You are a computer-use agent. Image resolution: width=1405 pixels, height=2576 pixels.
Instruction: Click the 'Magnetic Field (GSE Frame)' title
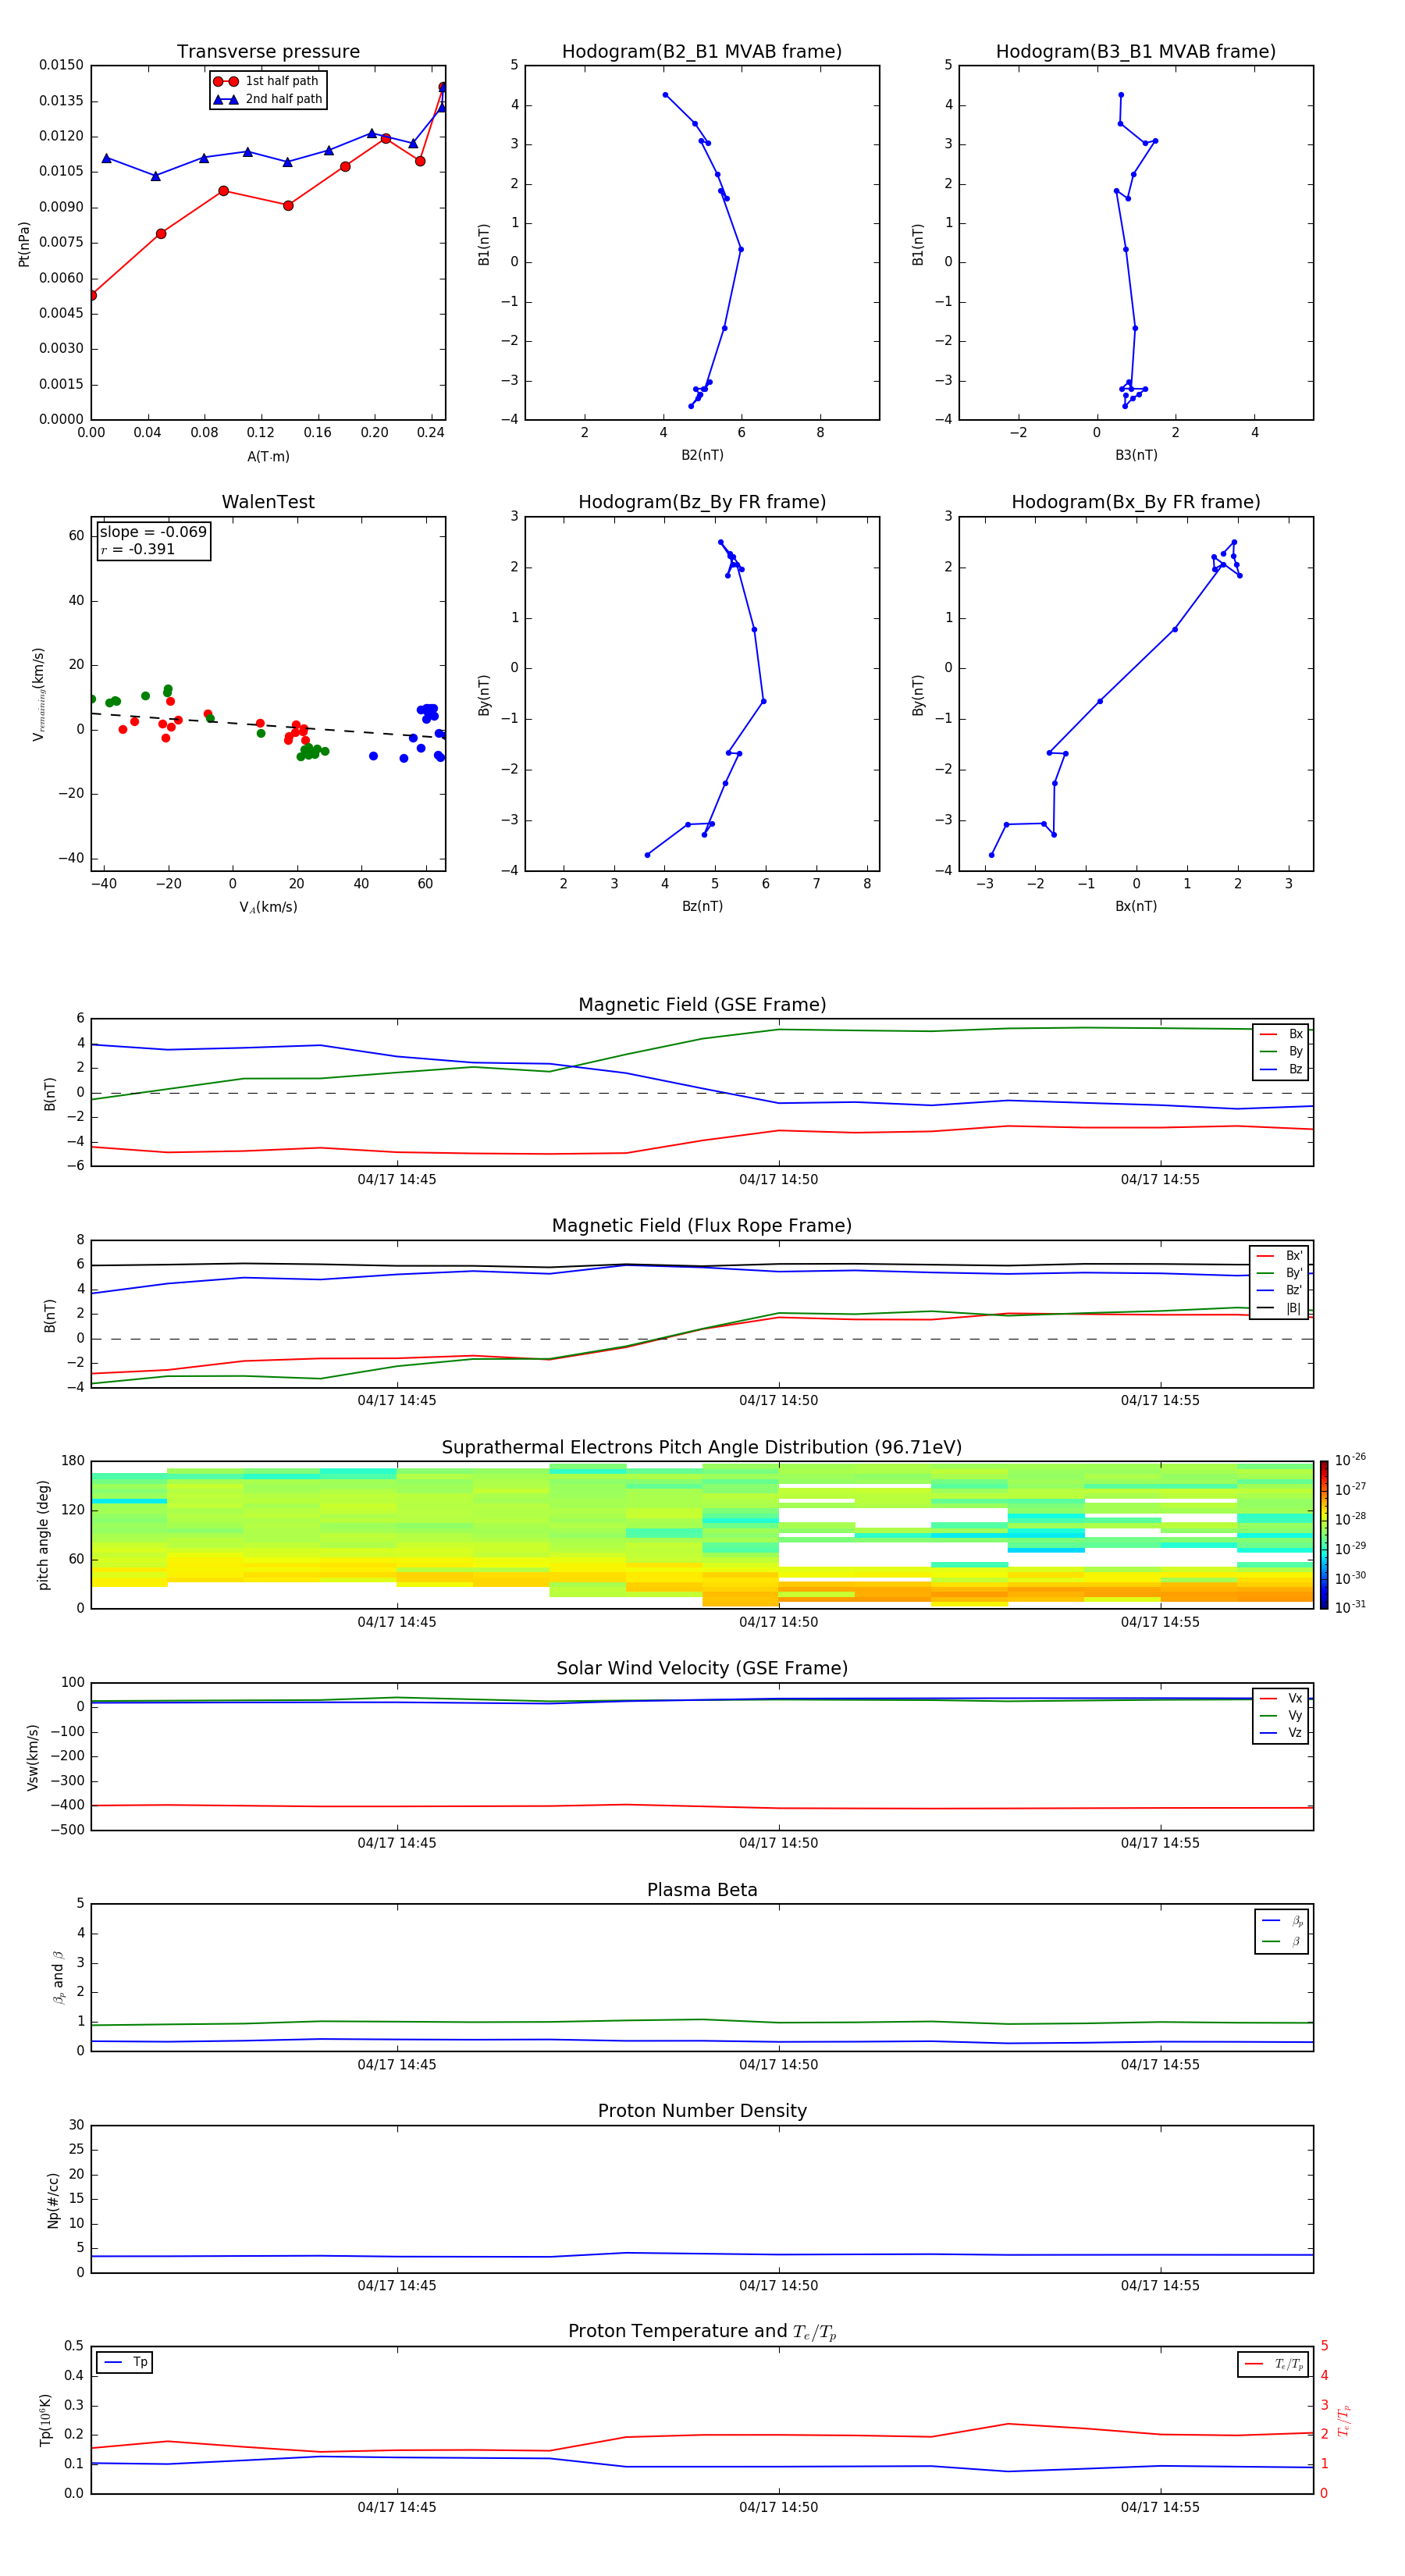click(x=702, y=1005)
